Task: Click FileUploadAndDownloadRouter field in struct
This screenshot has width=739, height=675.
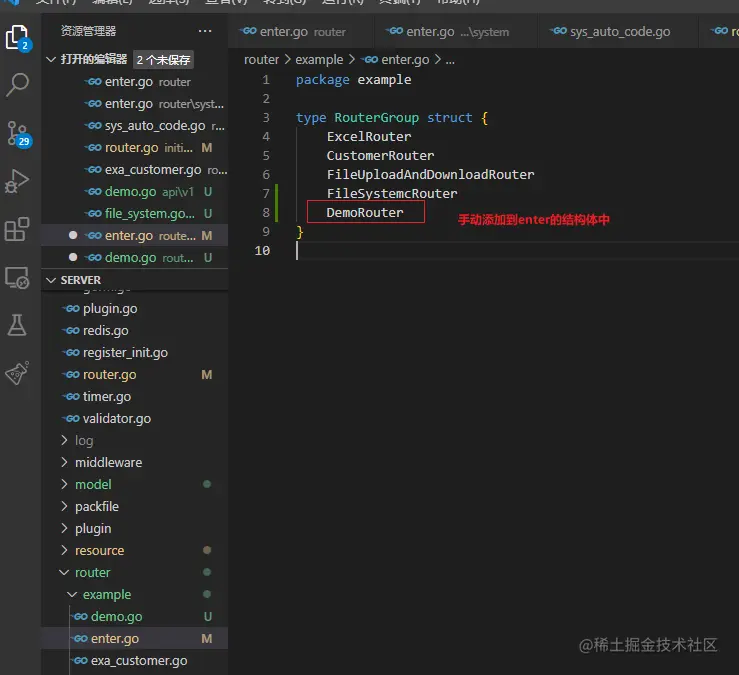Action: 430,175
